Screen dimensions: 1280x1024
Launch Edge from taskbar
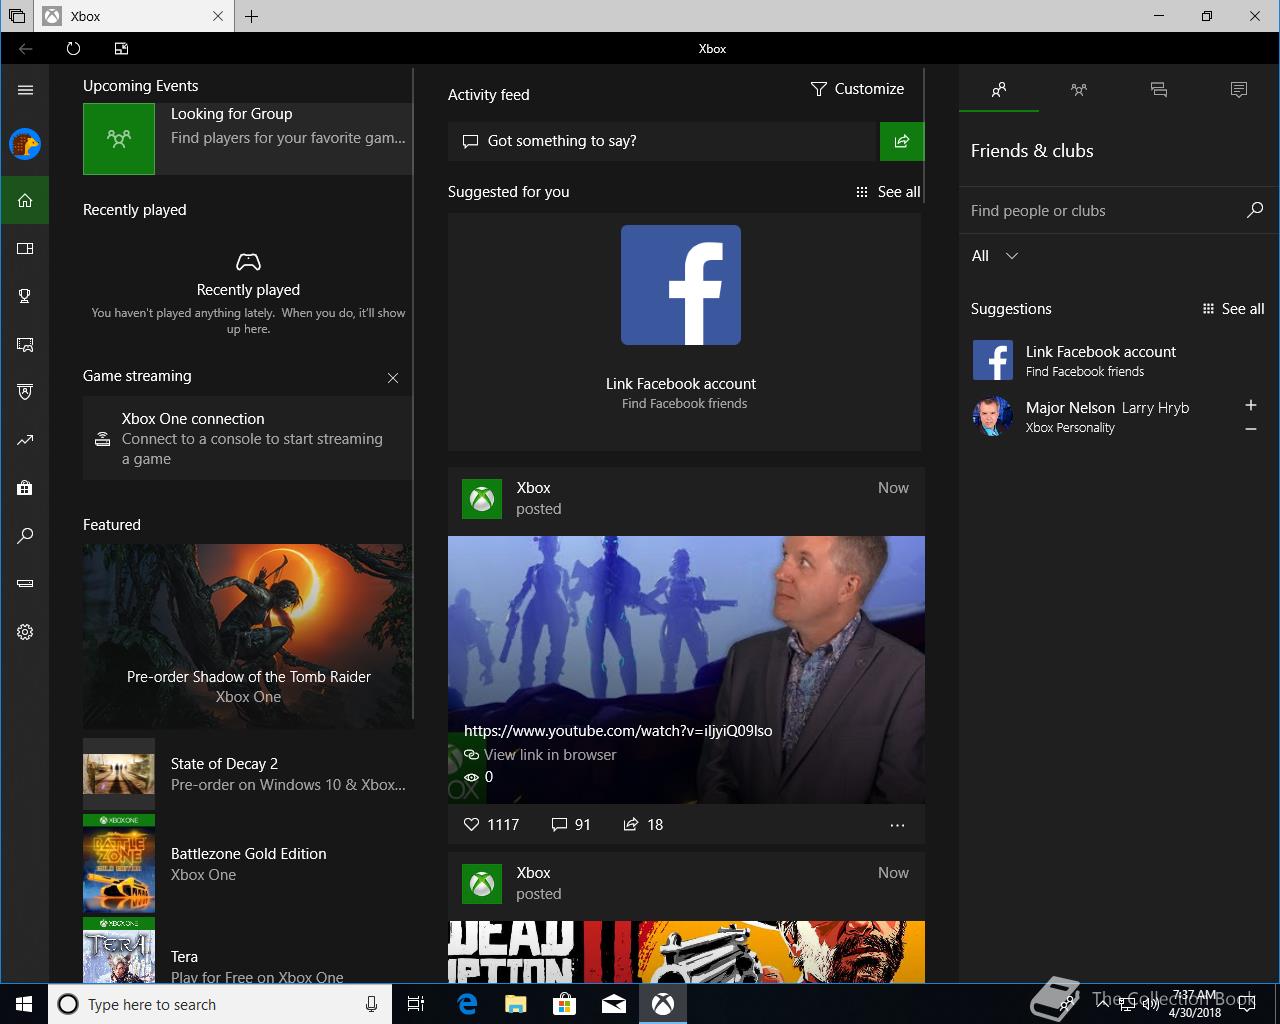tap(467, 1004)
